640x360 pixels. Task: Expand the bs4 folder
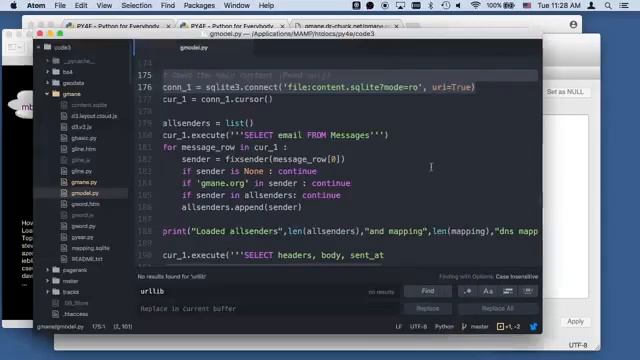point(47,72)
